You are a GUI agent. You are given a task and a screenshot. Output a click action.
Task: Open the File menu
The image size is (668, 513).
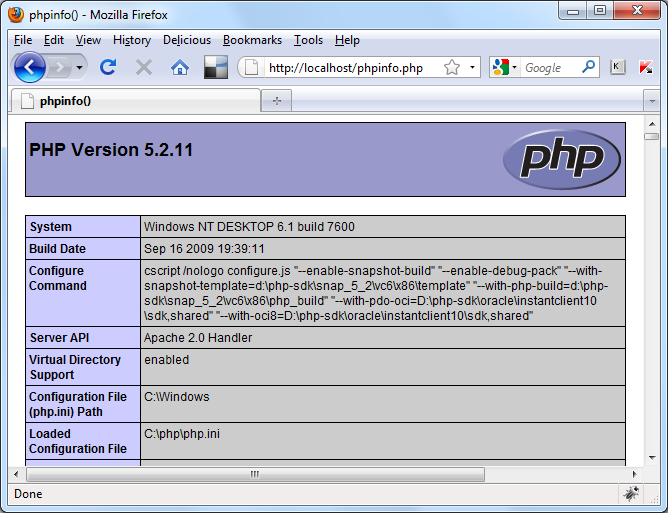(23, 40)
